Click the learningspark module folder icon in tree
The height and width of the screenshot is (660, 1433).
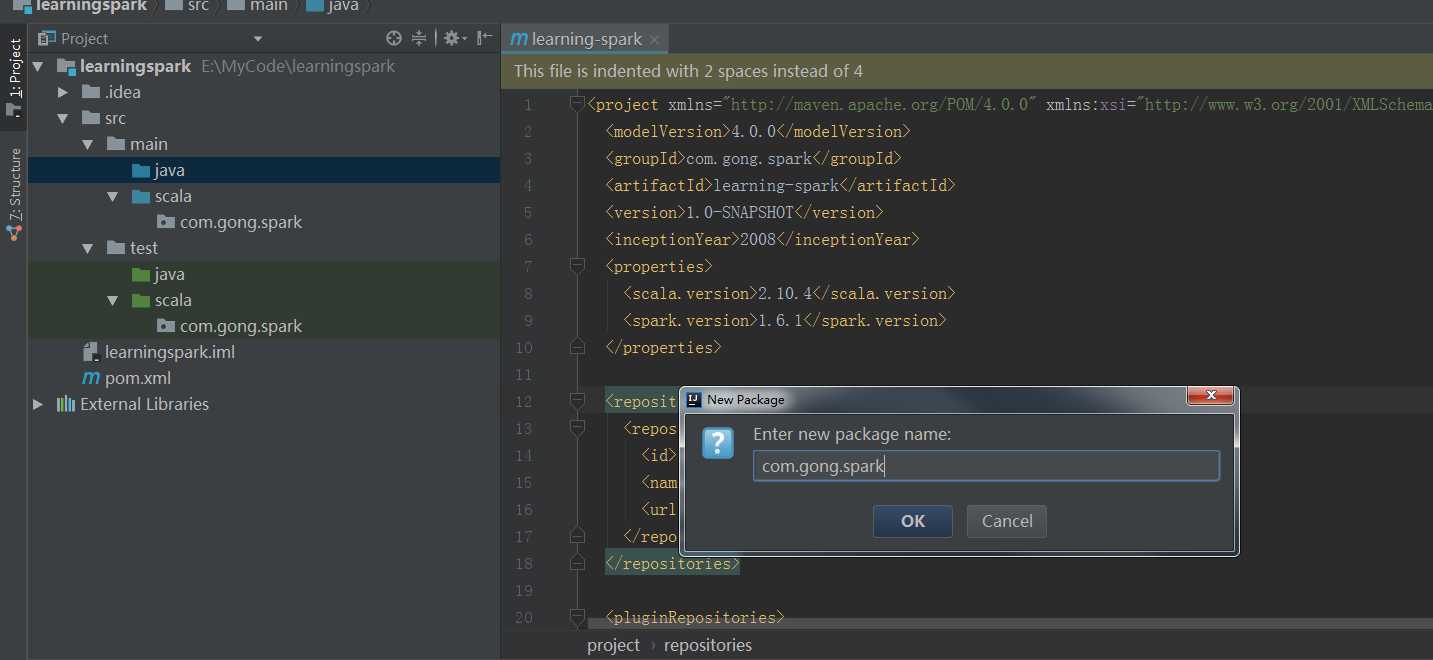[x=66, y=67]
